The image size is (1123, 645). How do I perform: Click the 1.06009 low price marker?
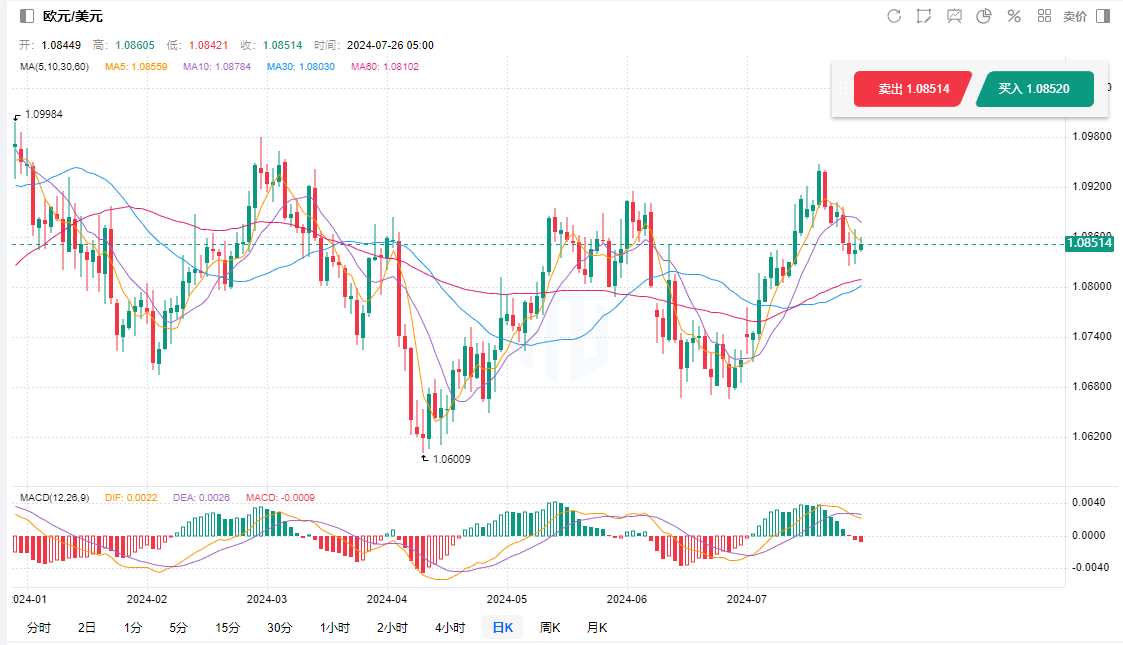450,459
